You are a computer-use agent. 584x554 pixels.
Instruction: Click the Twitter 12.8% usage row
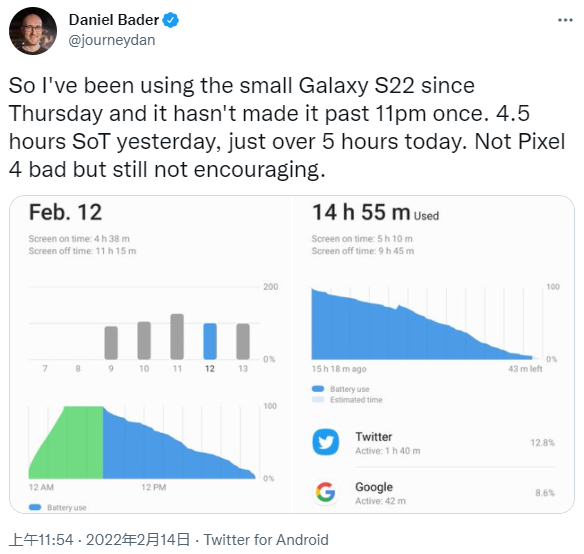[x=434, y=443]
